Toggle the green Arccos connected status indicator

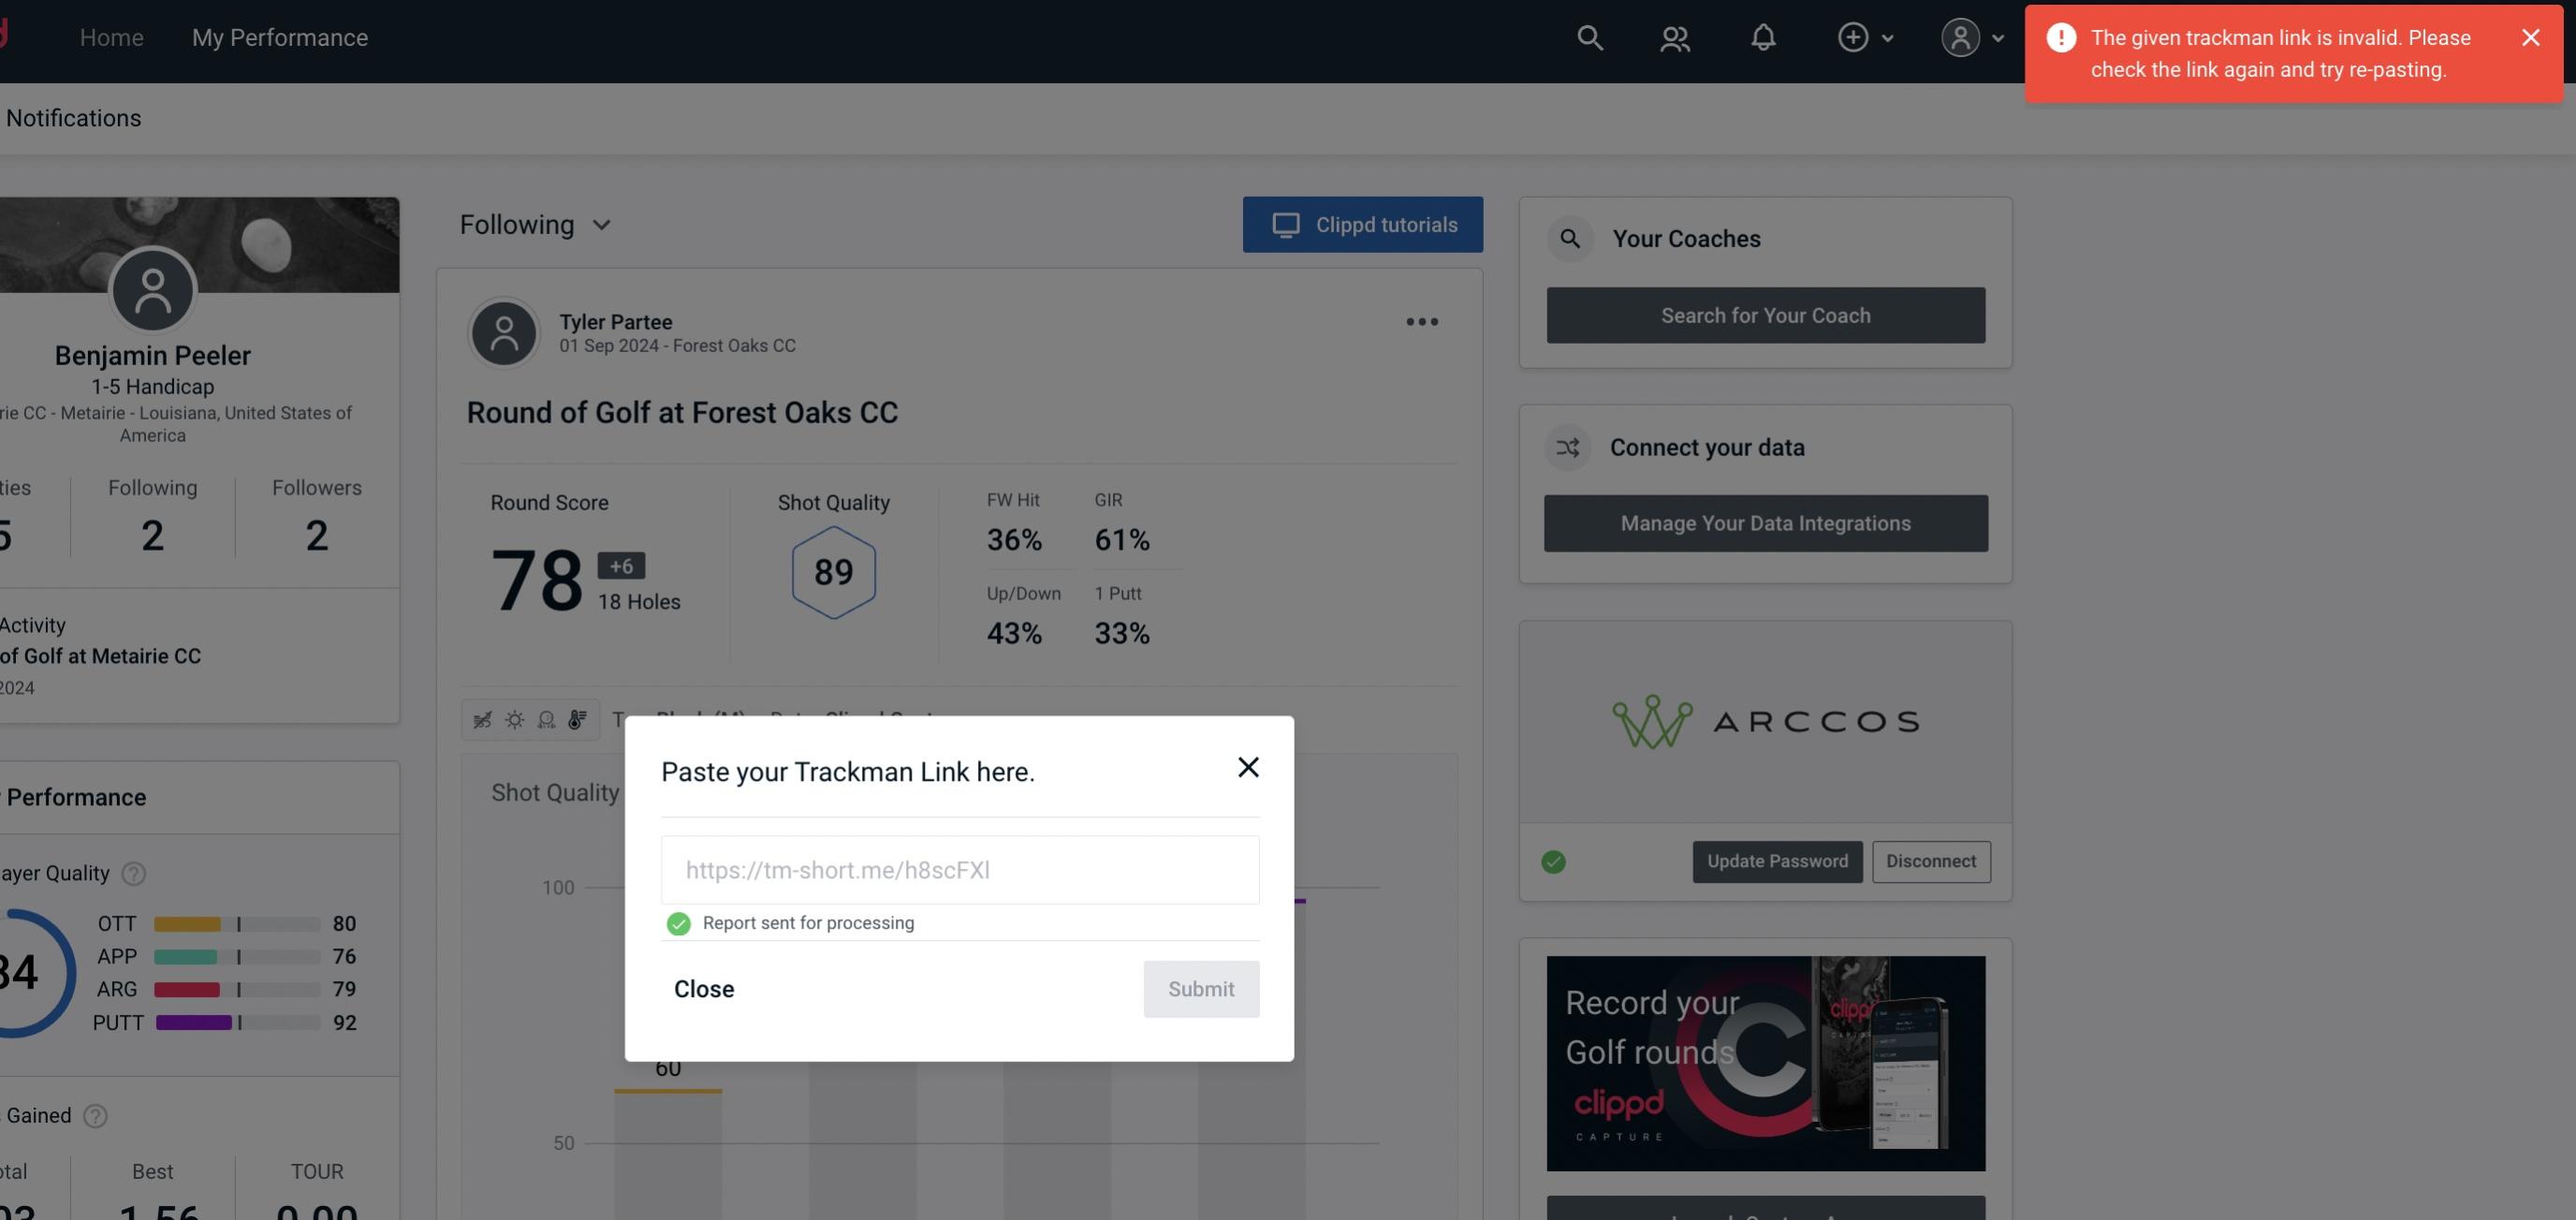tap(1554, 860)
